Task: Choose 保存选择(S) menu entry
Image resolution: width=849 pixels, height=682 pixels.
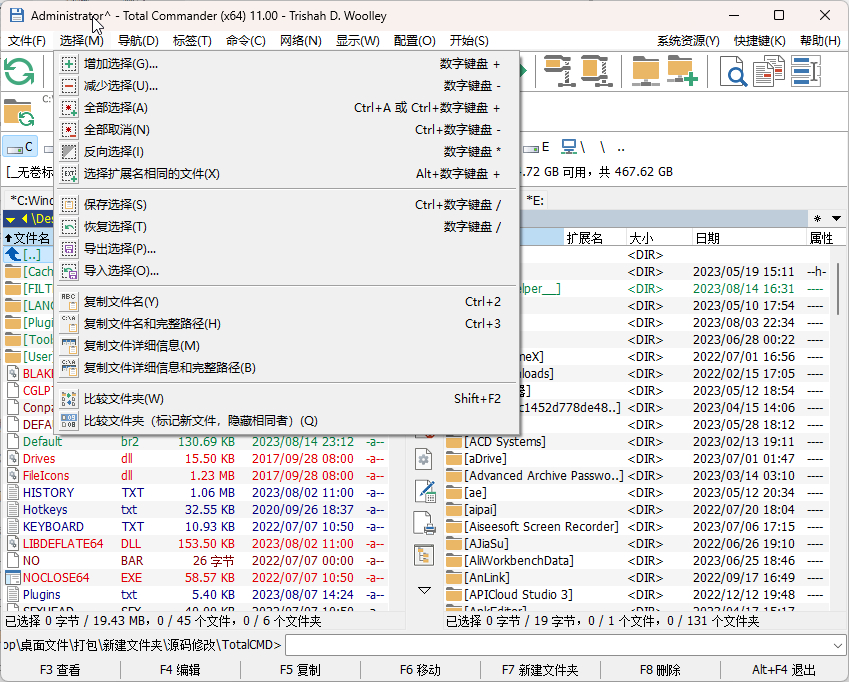Action: (x=287, y=205)
